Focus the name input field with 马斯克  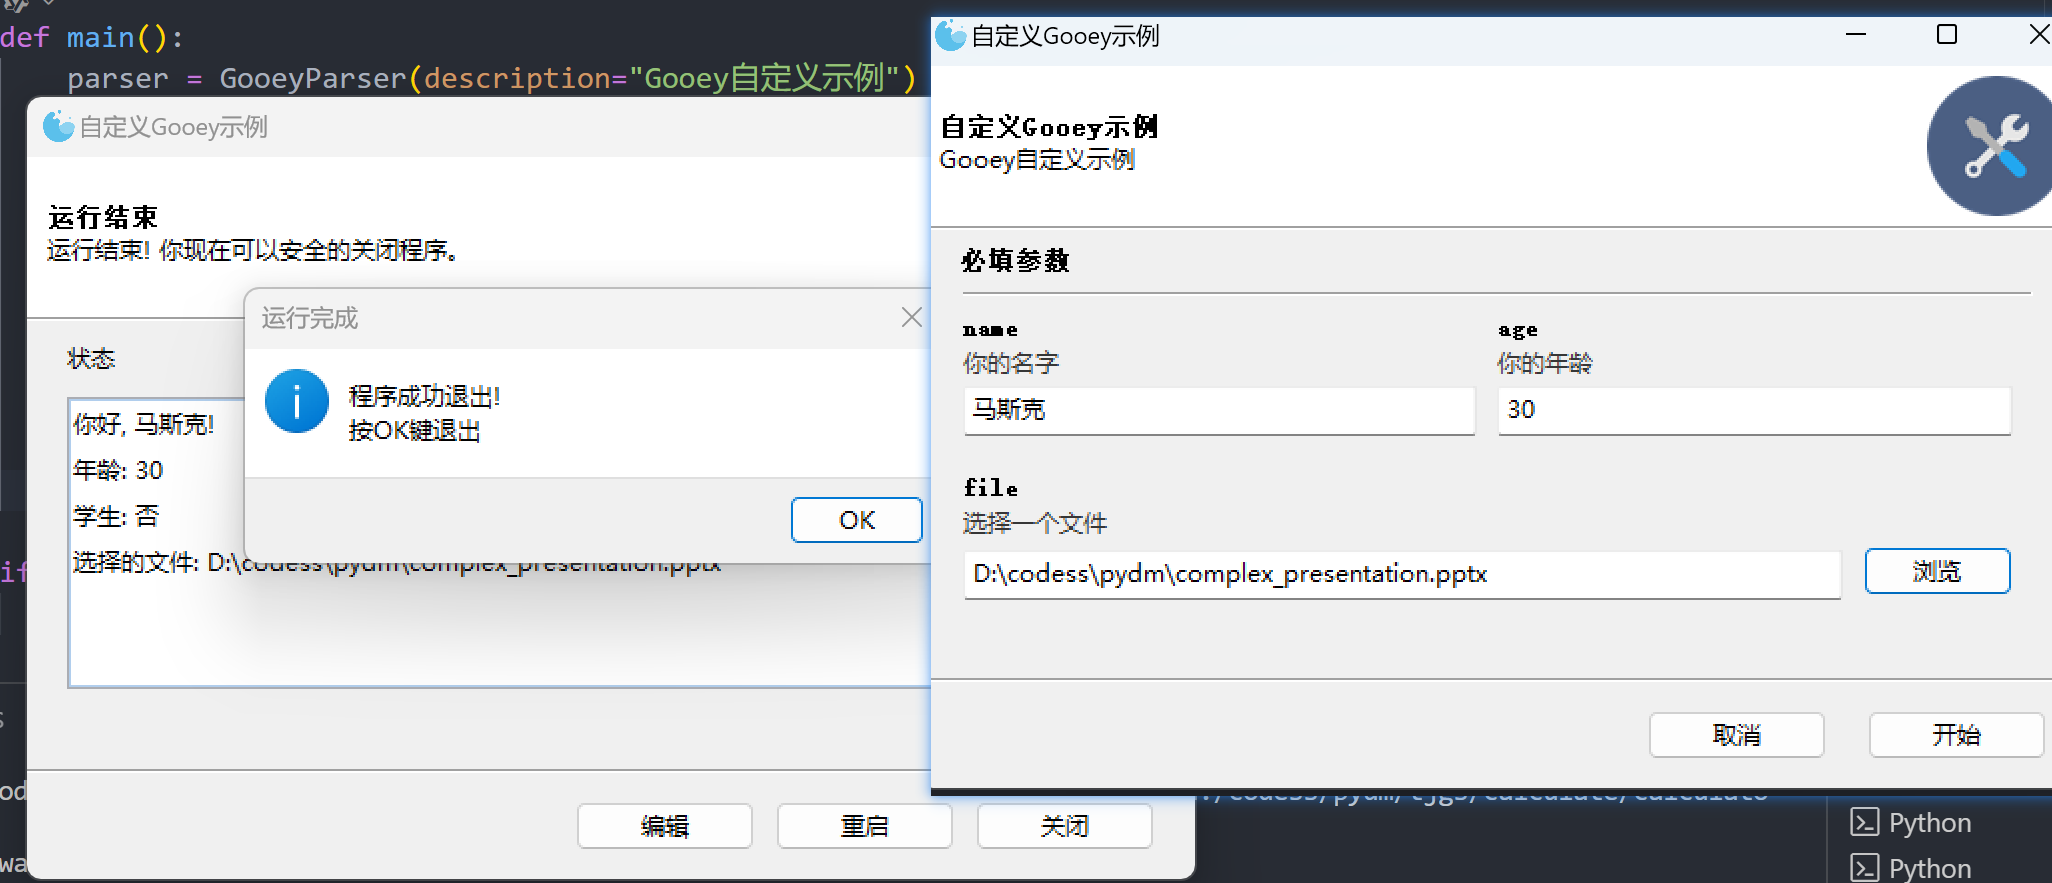1219,410
